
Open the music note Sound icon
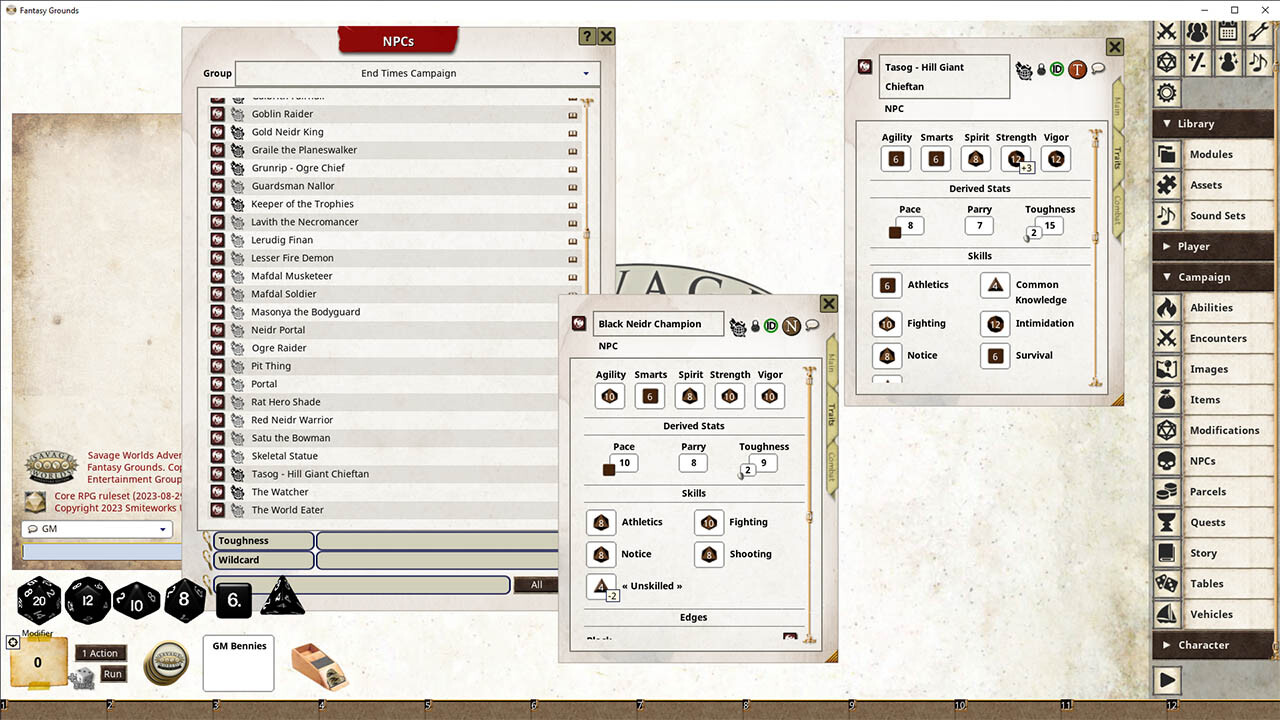1256,62
